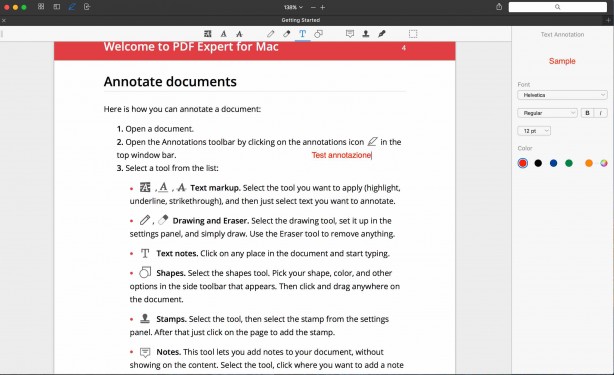
Task: Click the '1. Open a document.' line
Action: (155, 129)
